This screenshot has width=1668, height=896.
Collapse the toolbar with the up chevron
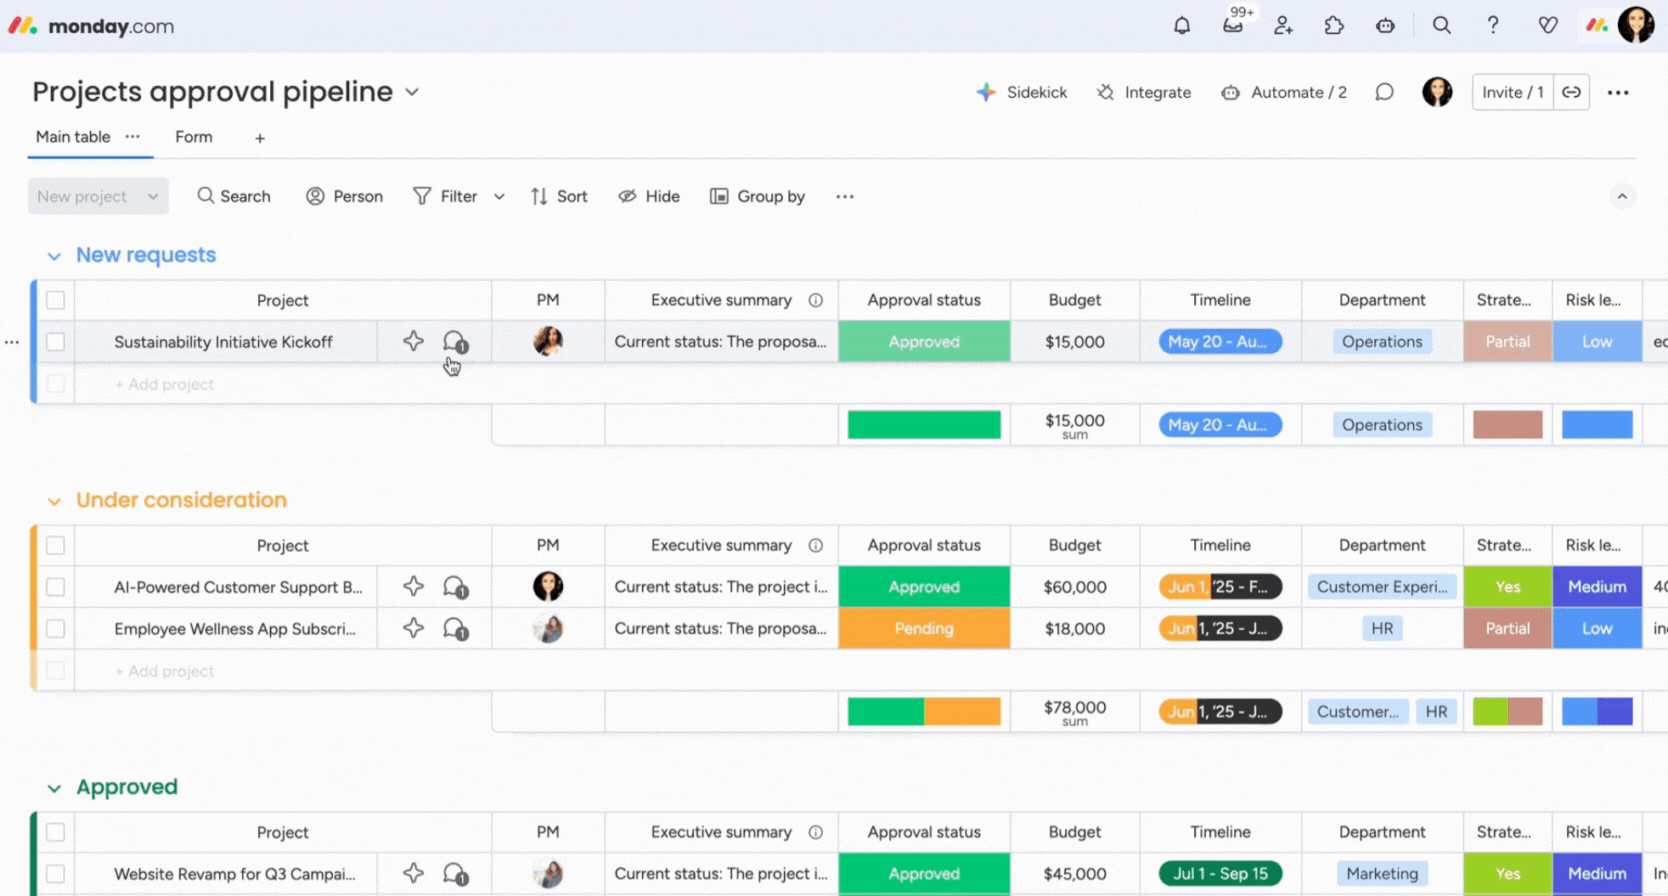tap(1622, 197)
